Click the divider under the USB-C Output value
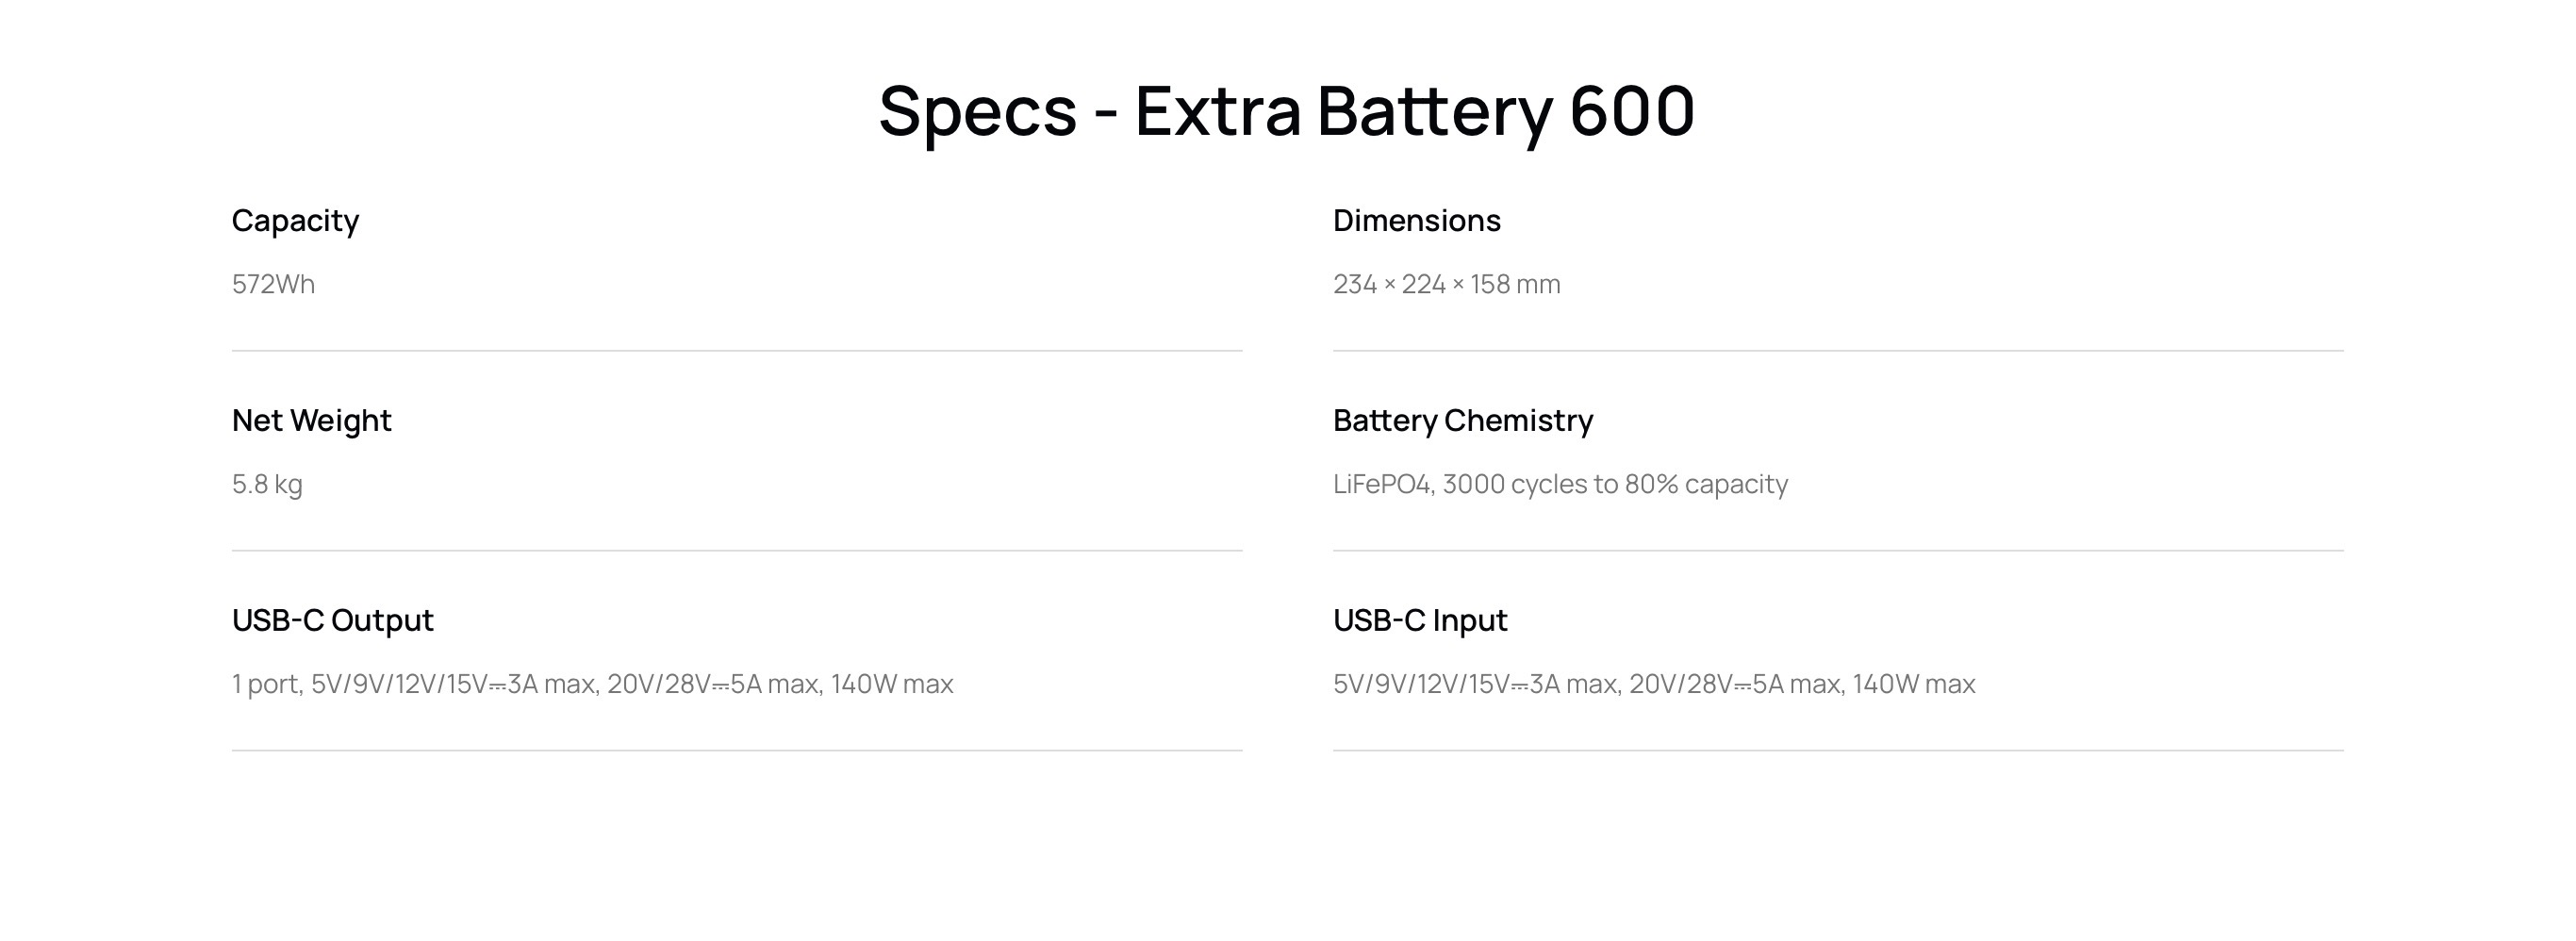The width and height of the screenshot is (2576, 941). 737,751
